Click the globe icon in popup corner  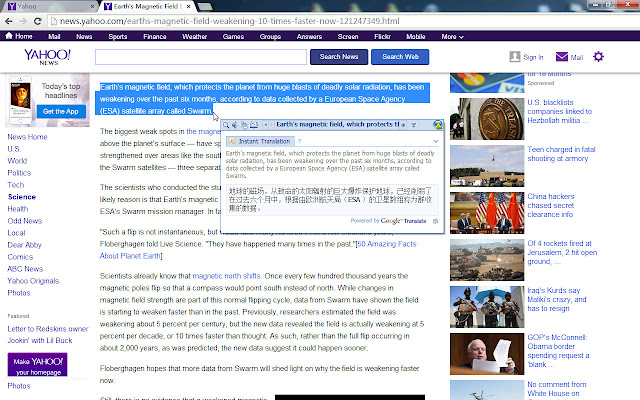[x=437, y=124]
